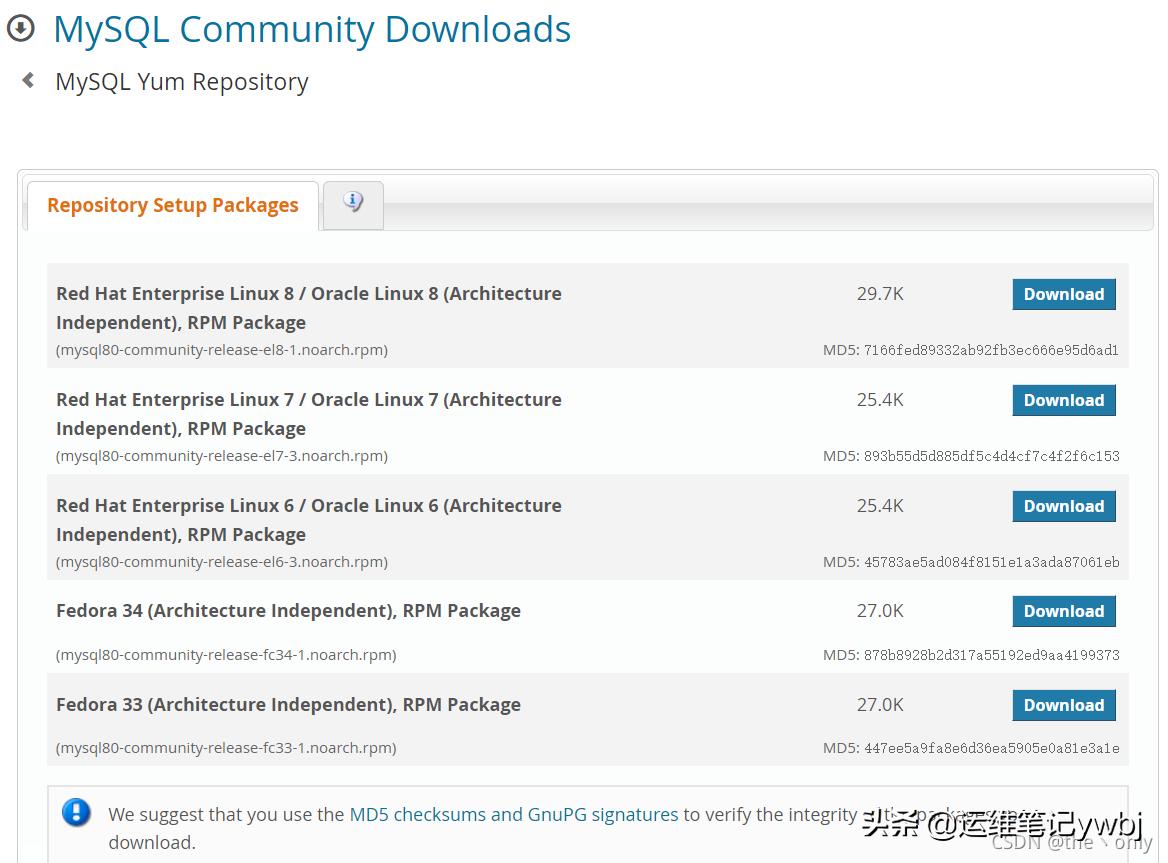This screenshot has height=863, width=1168.
Task: Click the MySQL Community Downloads heading
Action: (x=310, y=29)
